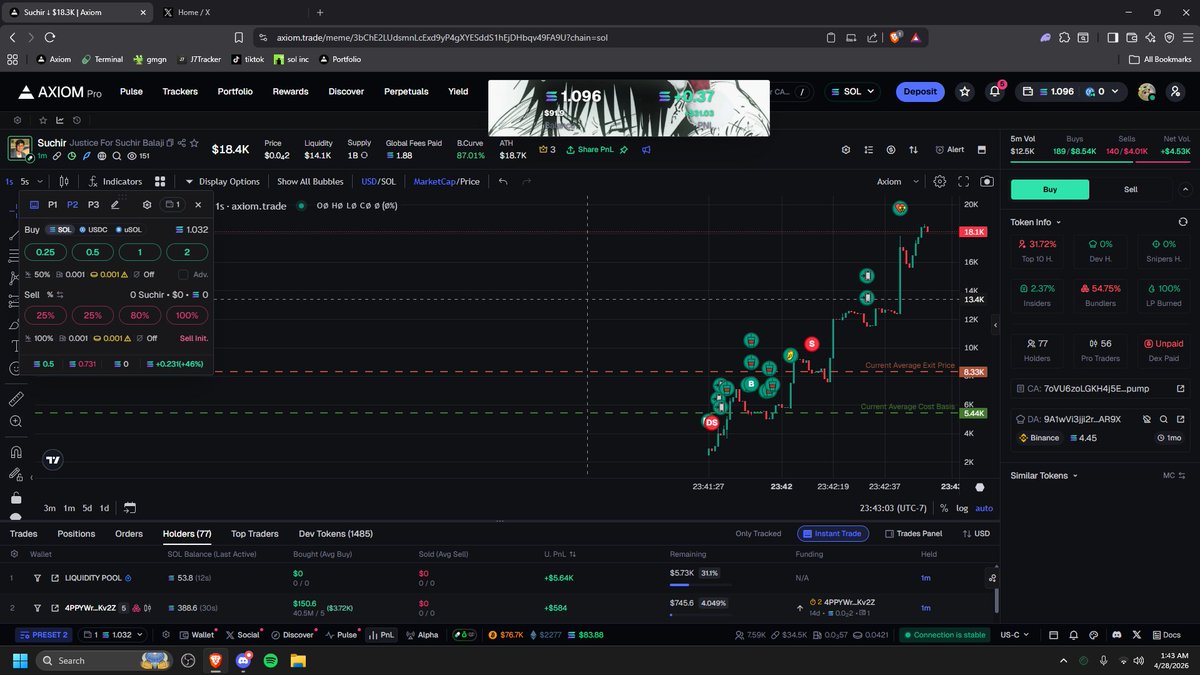Click the megaphone icon near Share PnL

[x=647, y=149]
